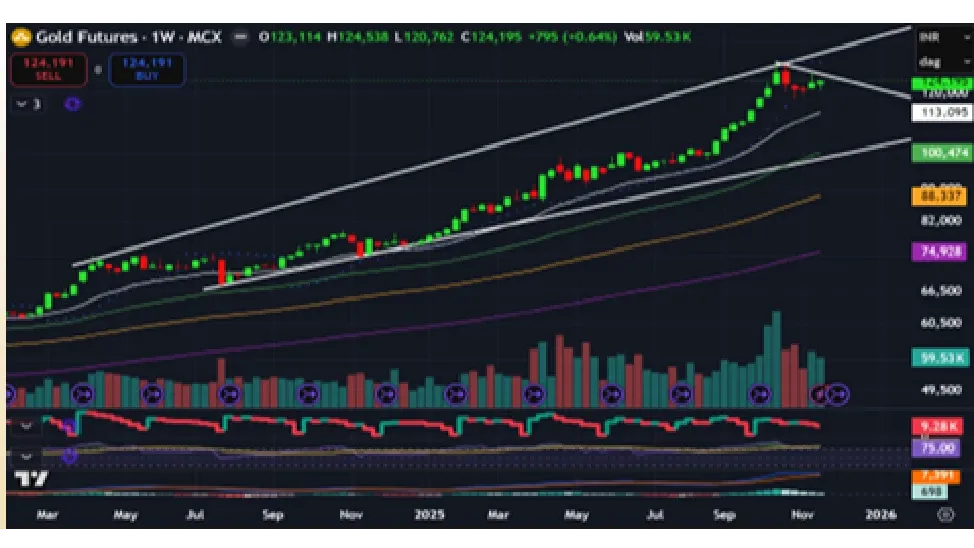Open the dag unit dropdown

944,62
